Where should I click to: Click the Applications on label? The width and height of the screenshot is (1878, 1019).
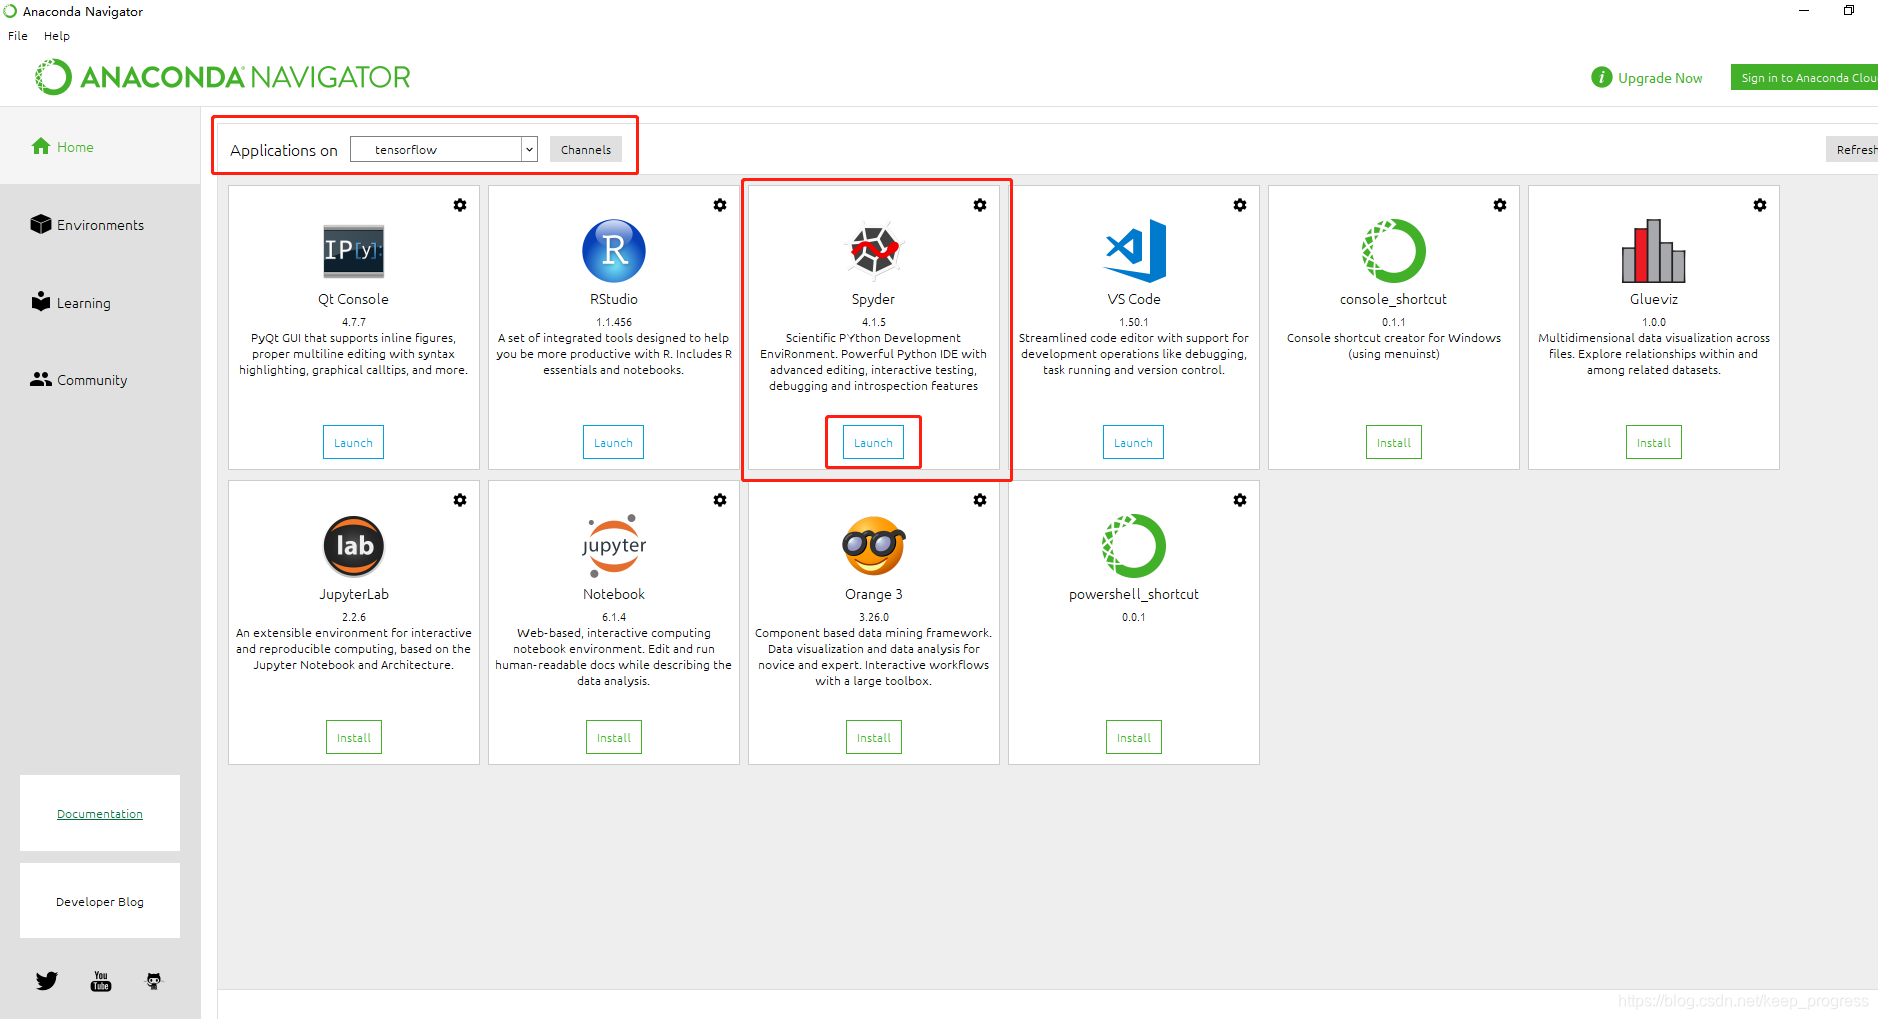(x=284, y=150)
